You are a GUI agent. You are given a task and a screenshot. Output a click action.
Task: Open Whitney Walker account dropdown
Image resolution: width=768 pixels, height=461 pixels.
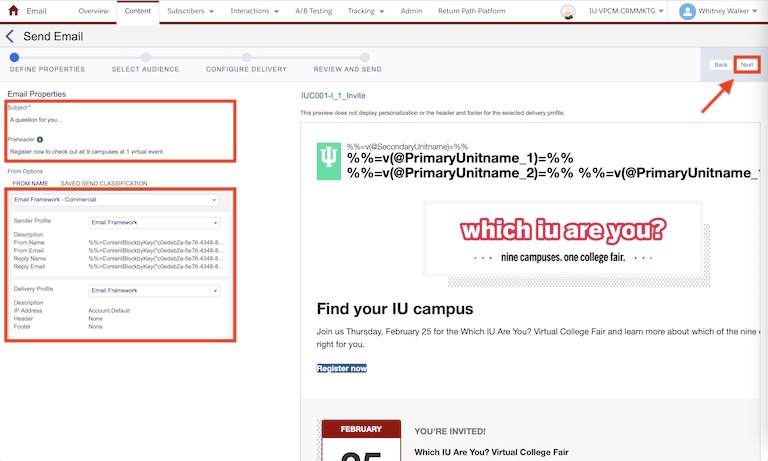pyautogui.click(x=727, y=11)
